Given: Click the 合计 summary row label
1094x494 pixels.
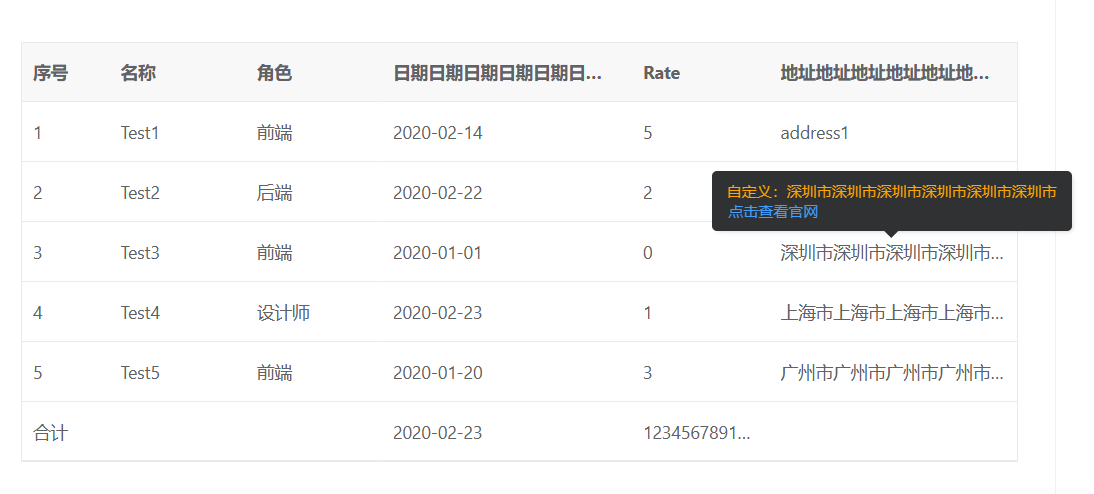Looking at the screenshot, I should tap(50, 433).
